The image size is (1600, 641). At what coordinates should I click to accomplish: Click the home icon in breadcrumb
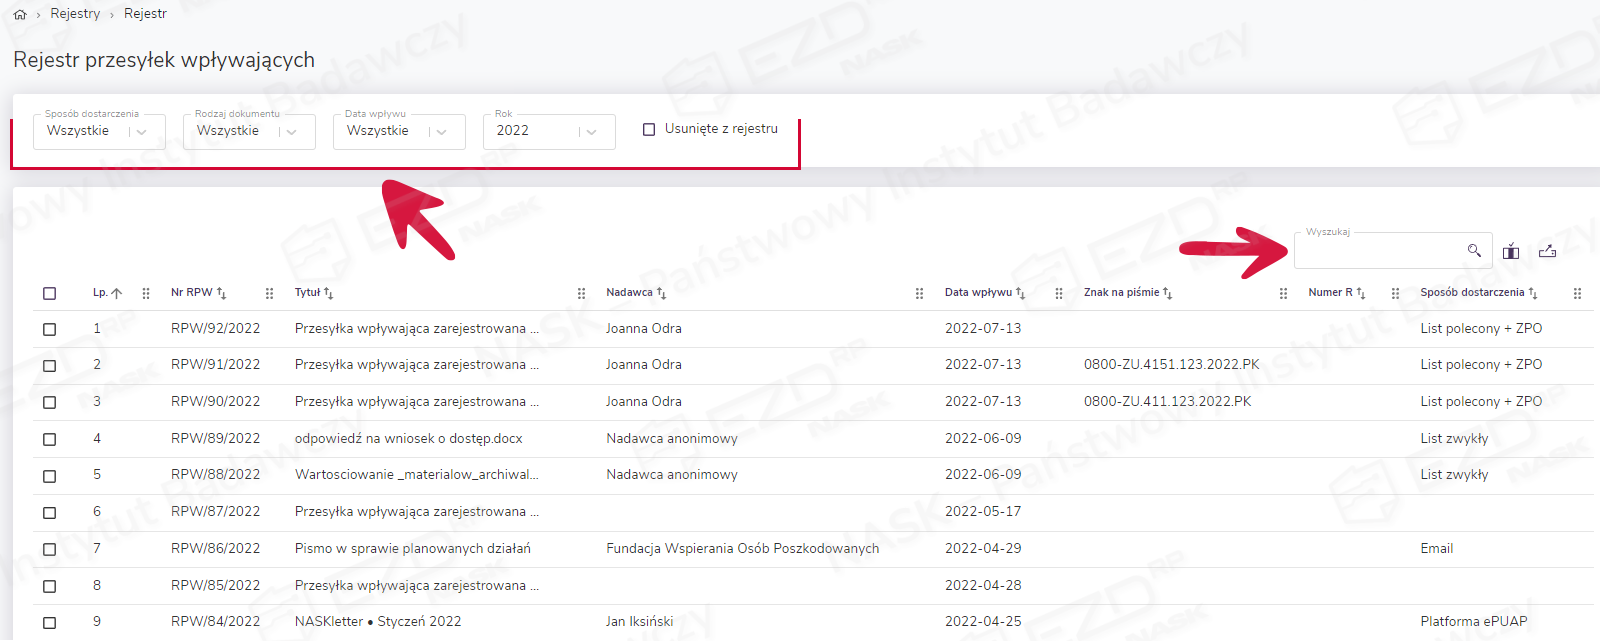point(20,14)
